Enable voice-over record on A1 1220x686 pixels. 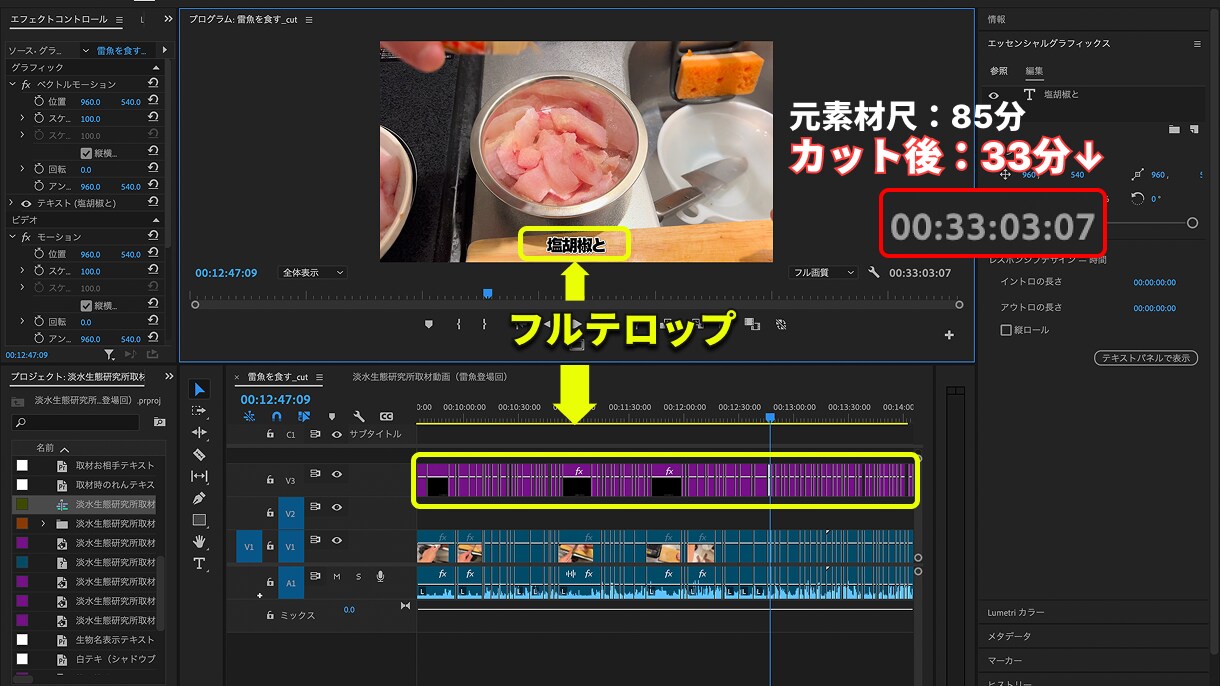[x=380, y=576]
